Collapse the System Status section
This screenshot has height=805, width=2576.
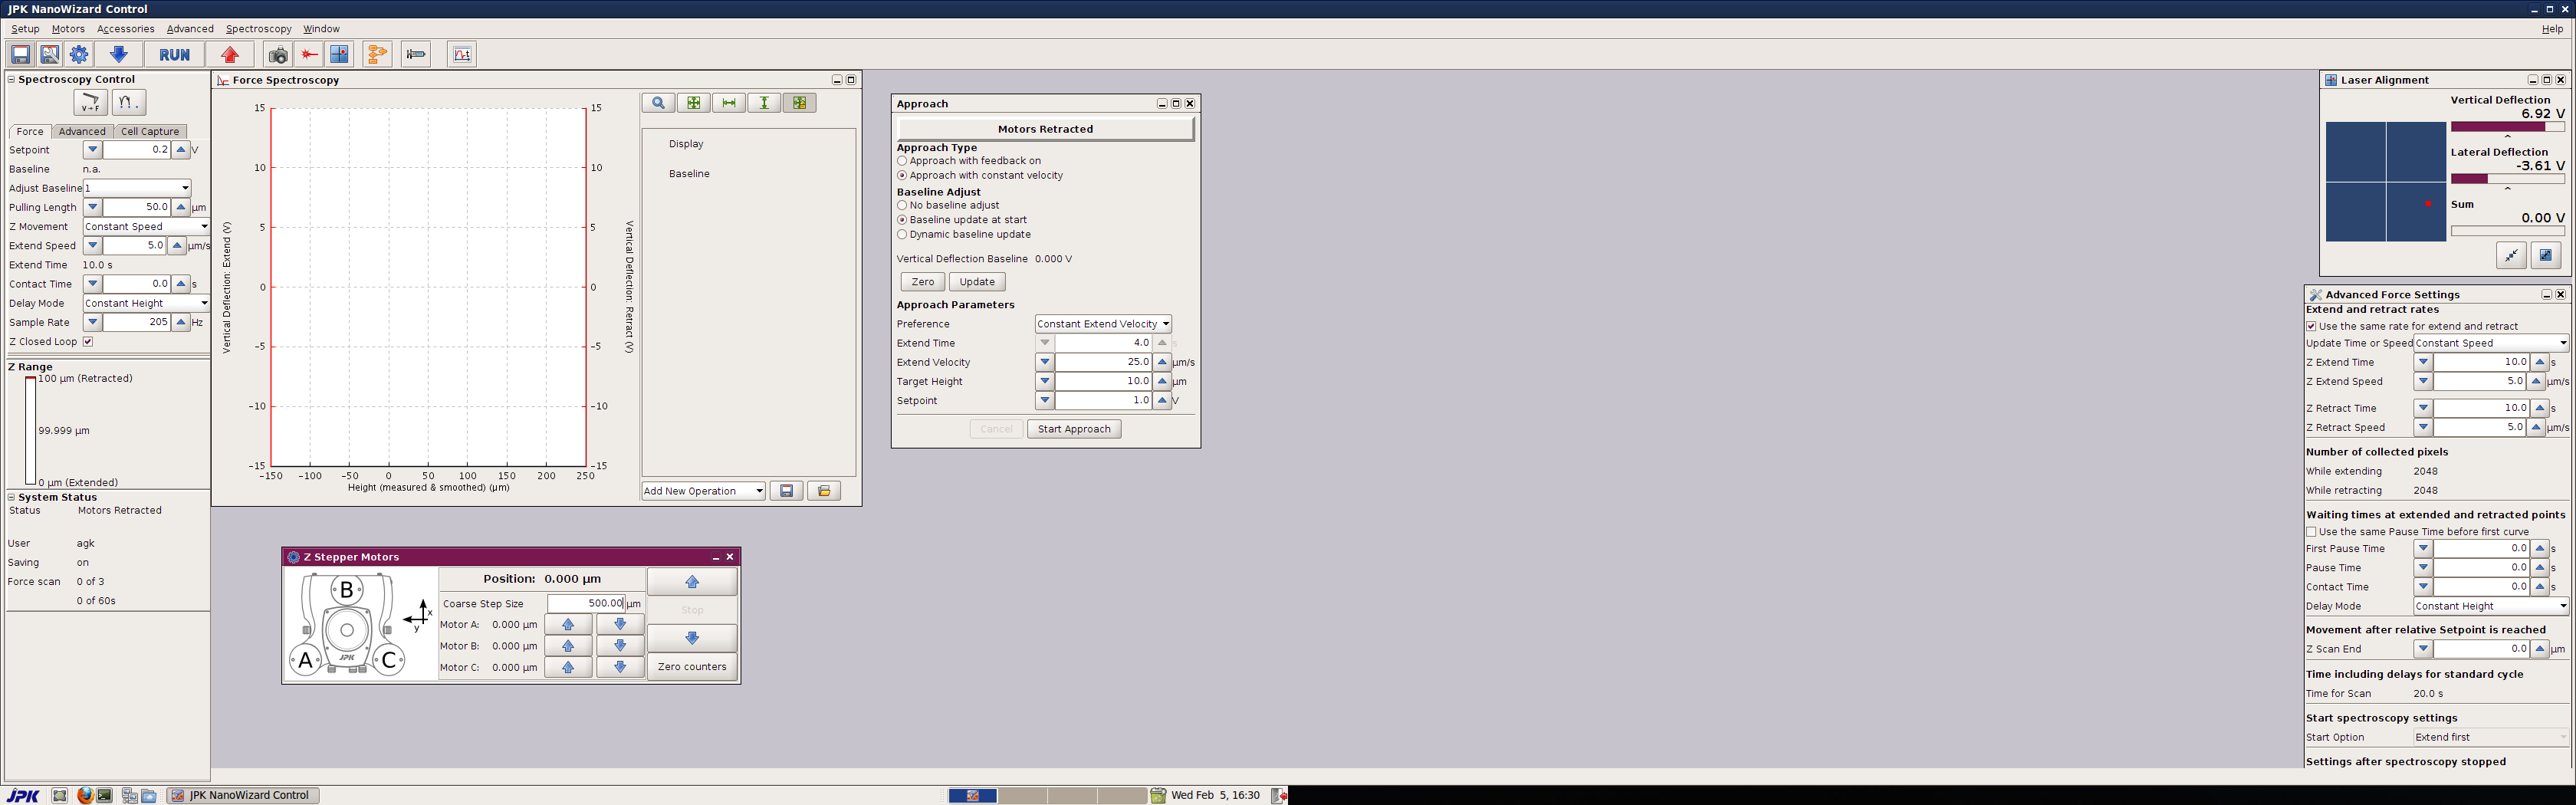click(12, 497)
